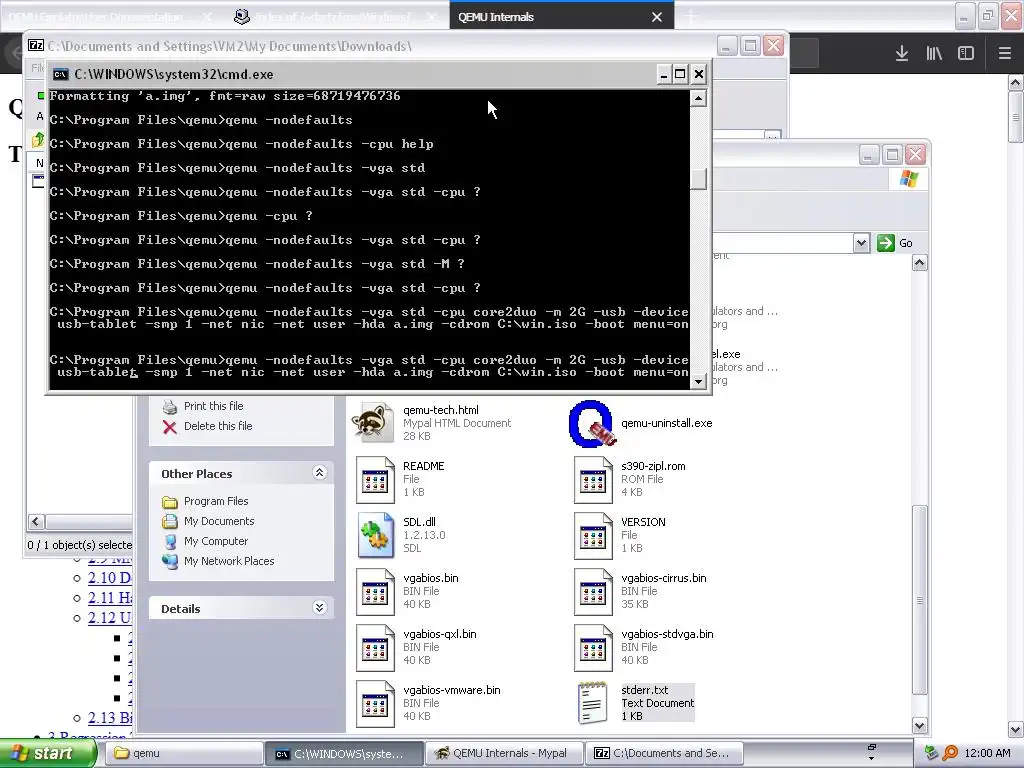The width and height of the screenshot is (1024, 768).
Task: Select the SDL.dll file icon
Action: (375, 536)
